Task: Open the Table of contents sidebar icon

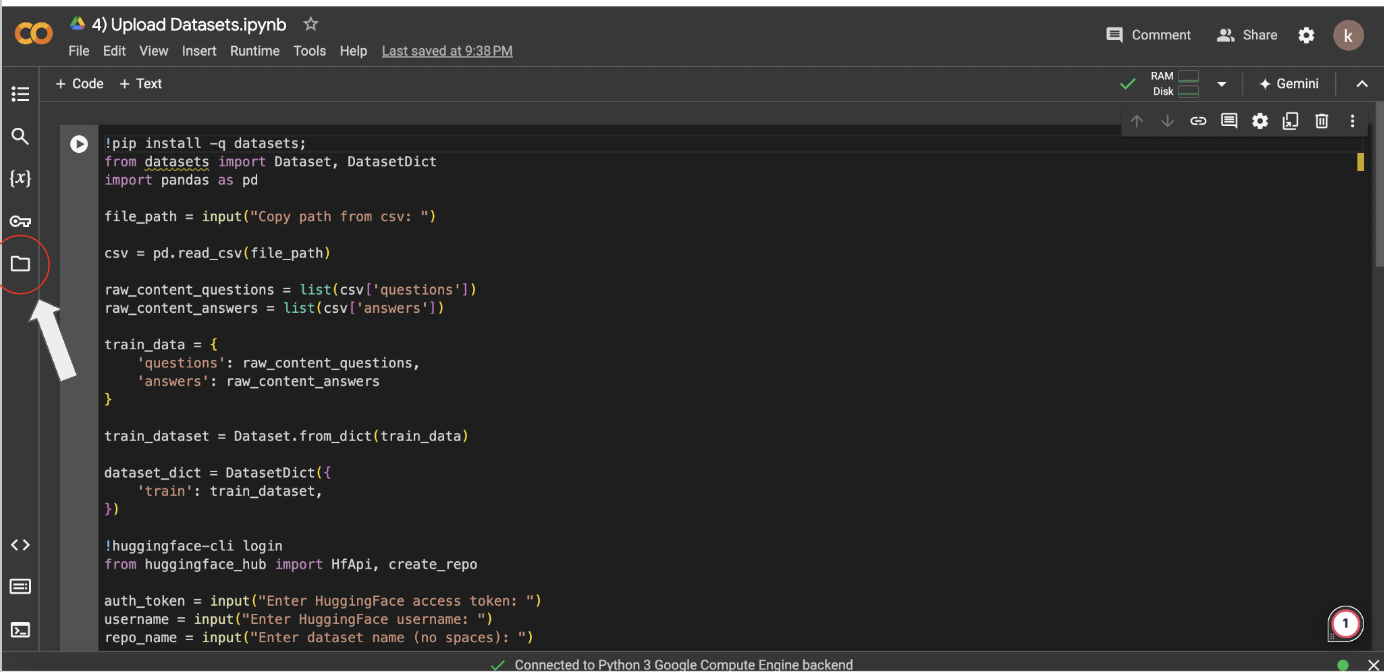Action: pyautogui.click(x=20, y=94)
